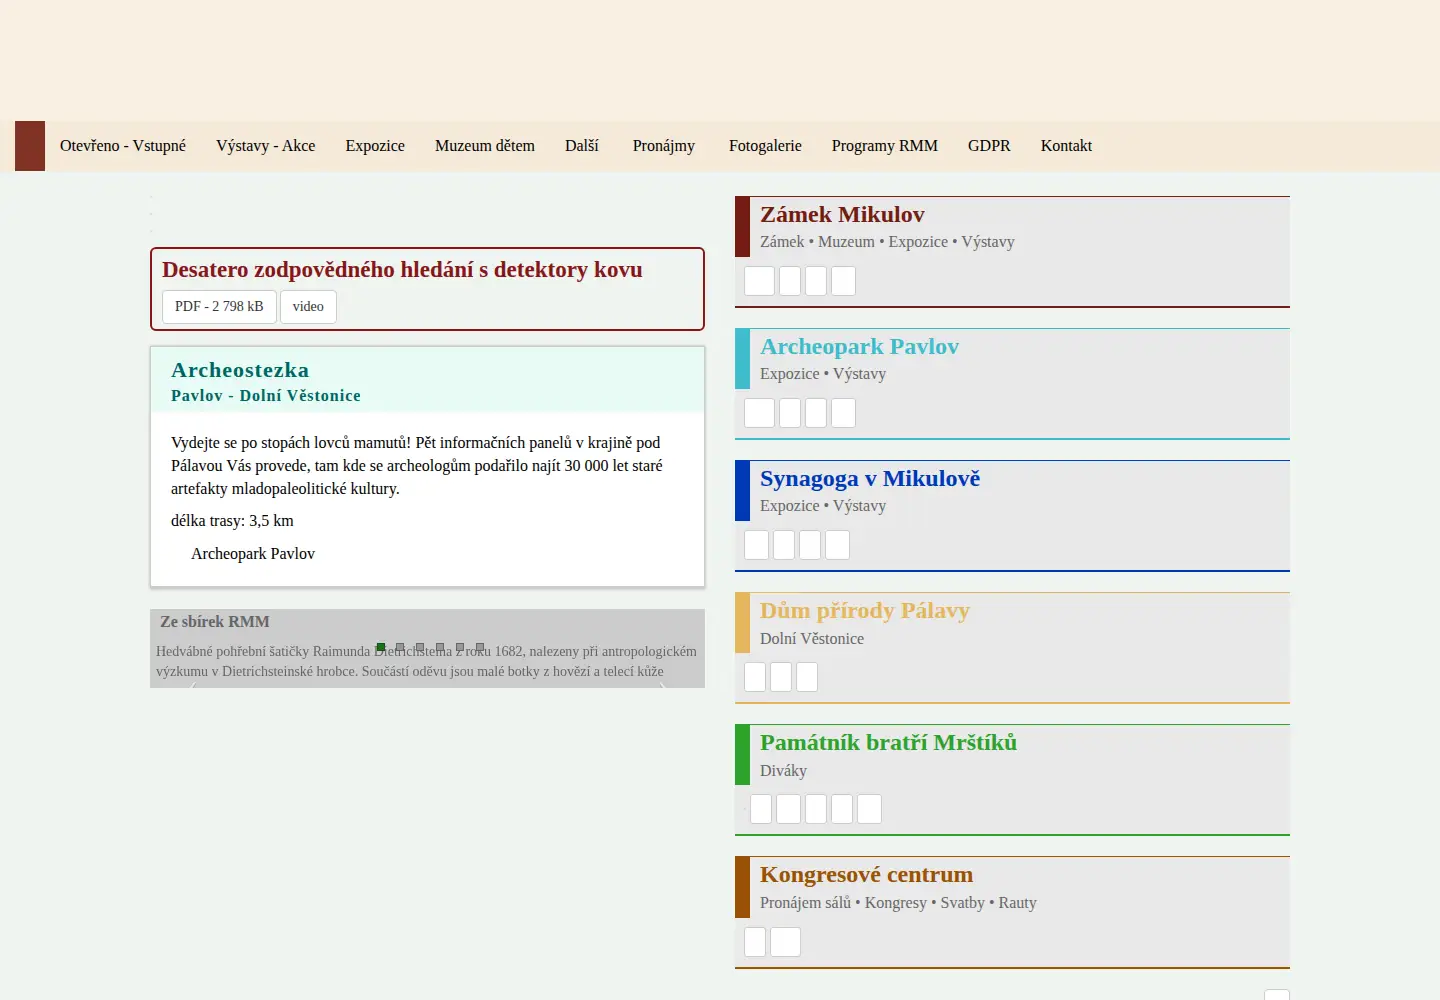Click third icon box under Zámek Mikulov
Image resolution: width=1440 pixels, height=1000 pixels.
816,281
